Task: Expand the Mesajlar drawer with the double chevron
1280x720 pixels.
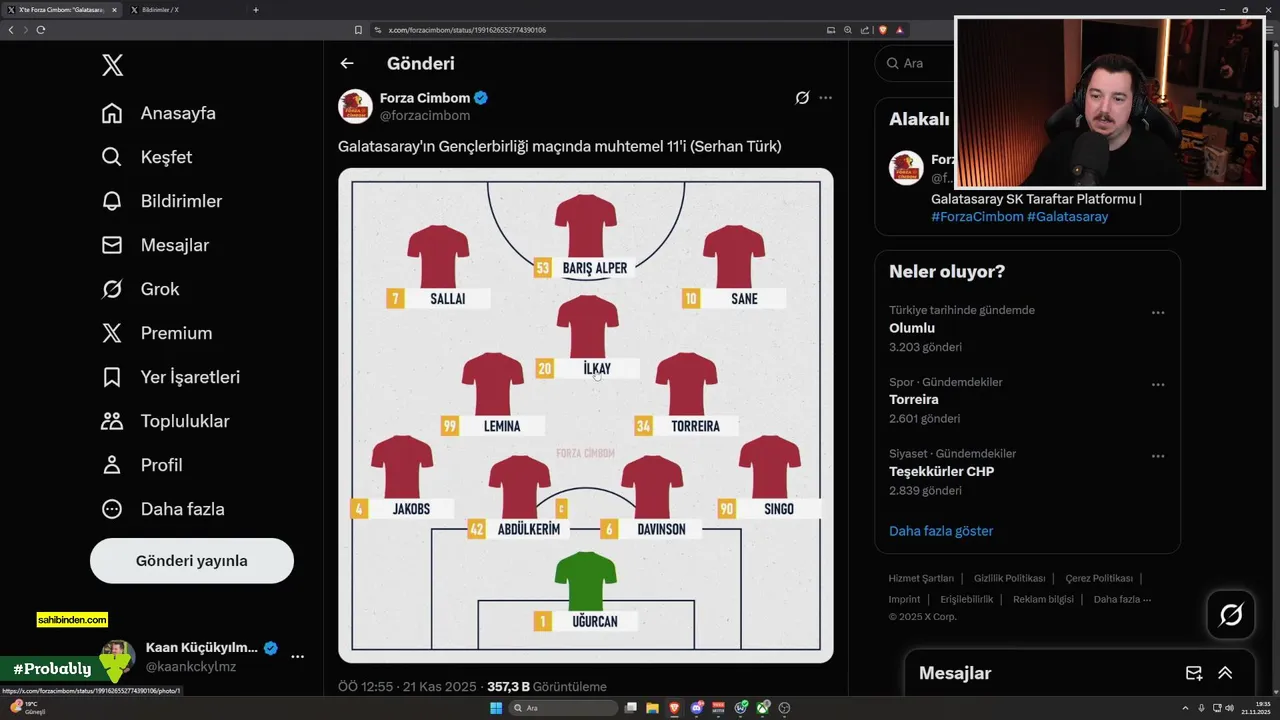Action: click(1225, 673)
